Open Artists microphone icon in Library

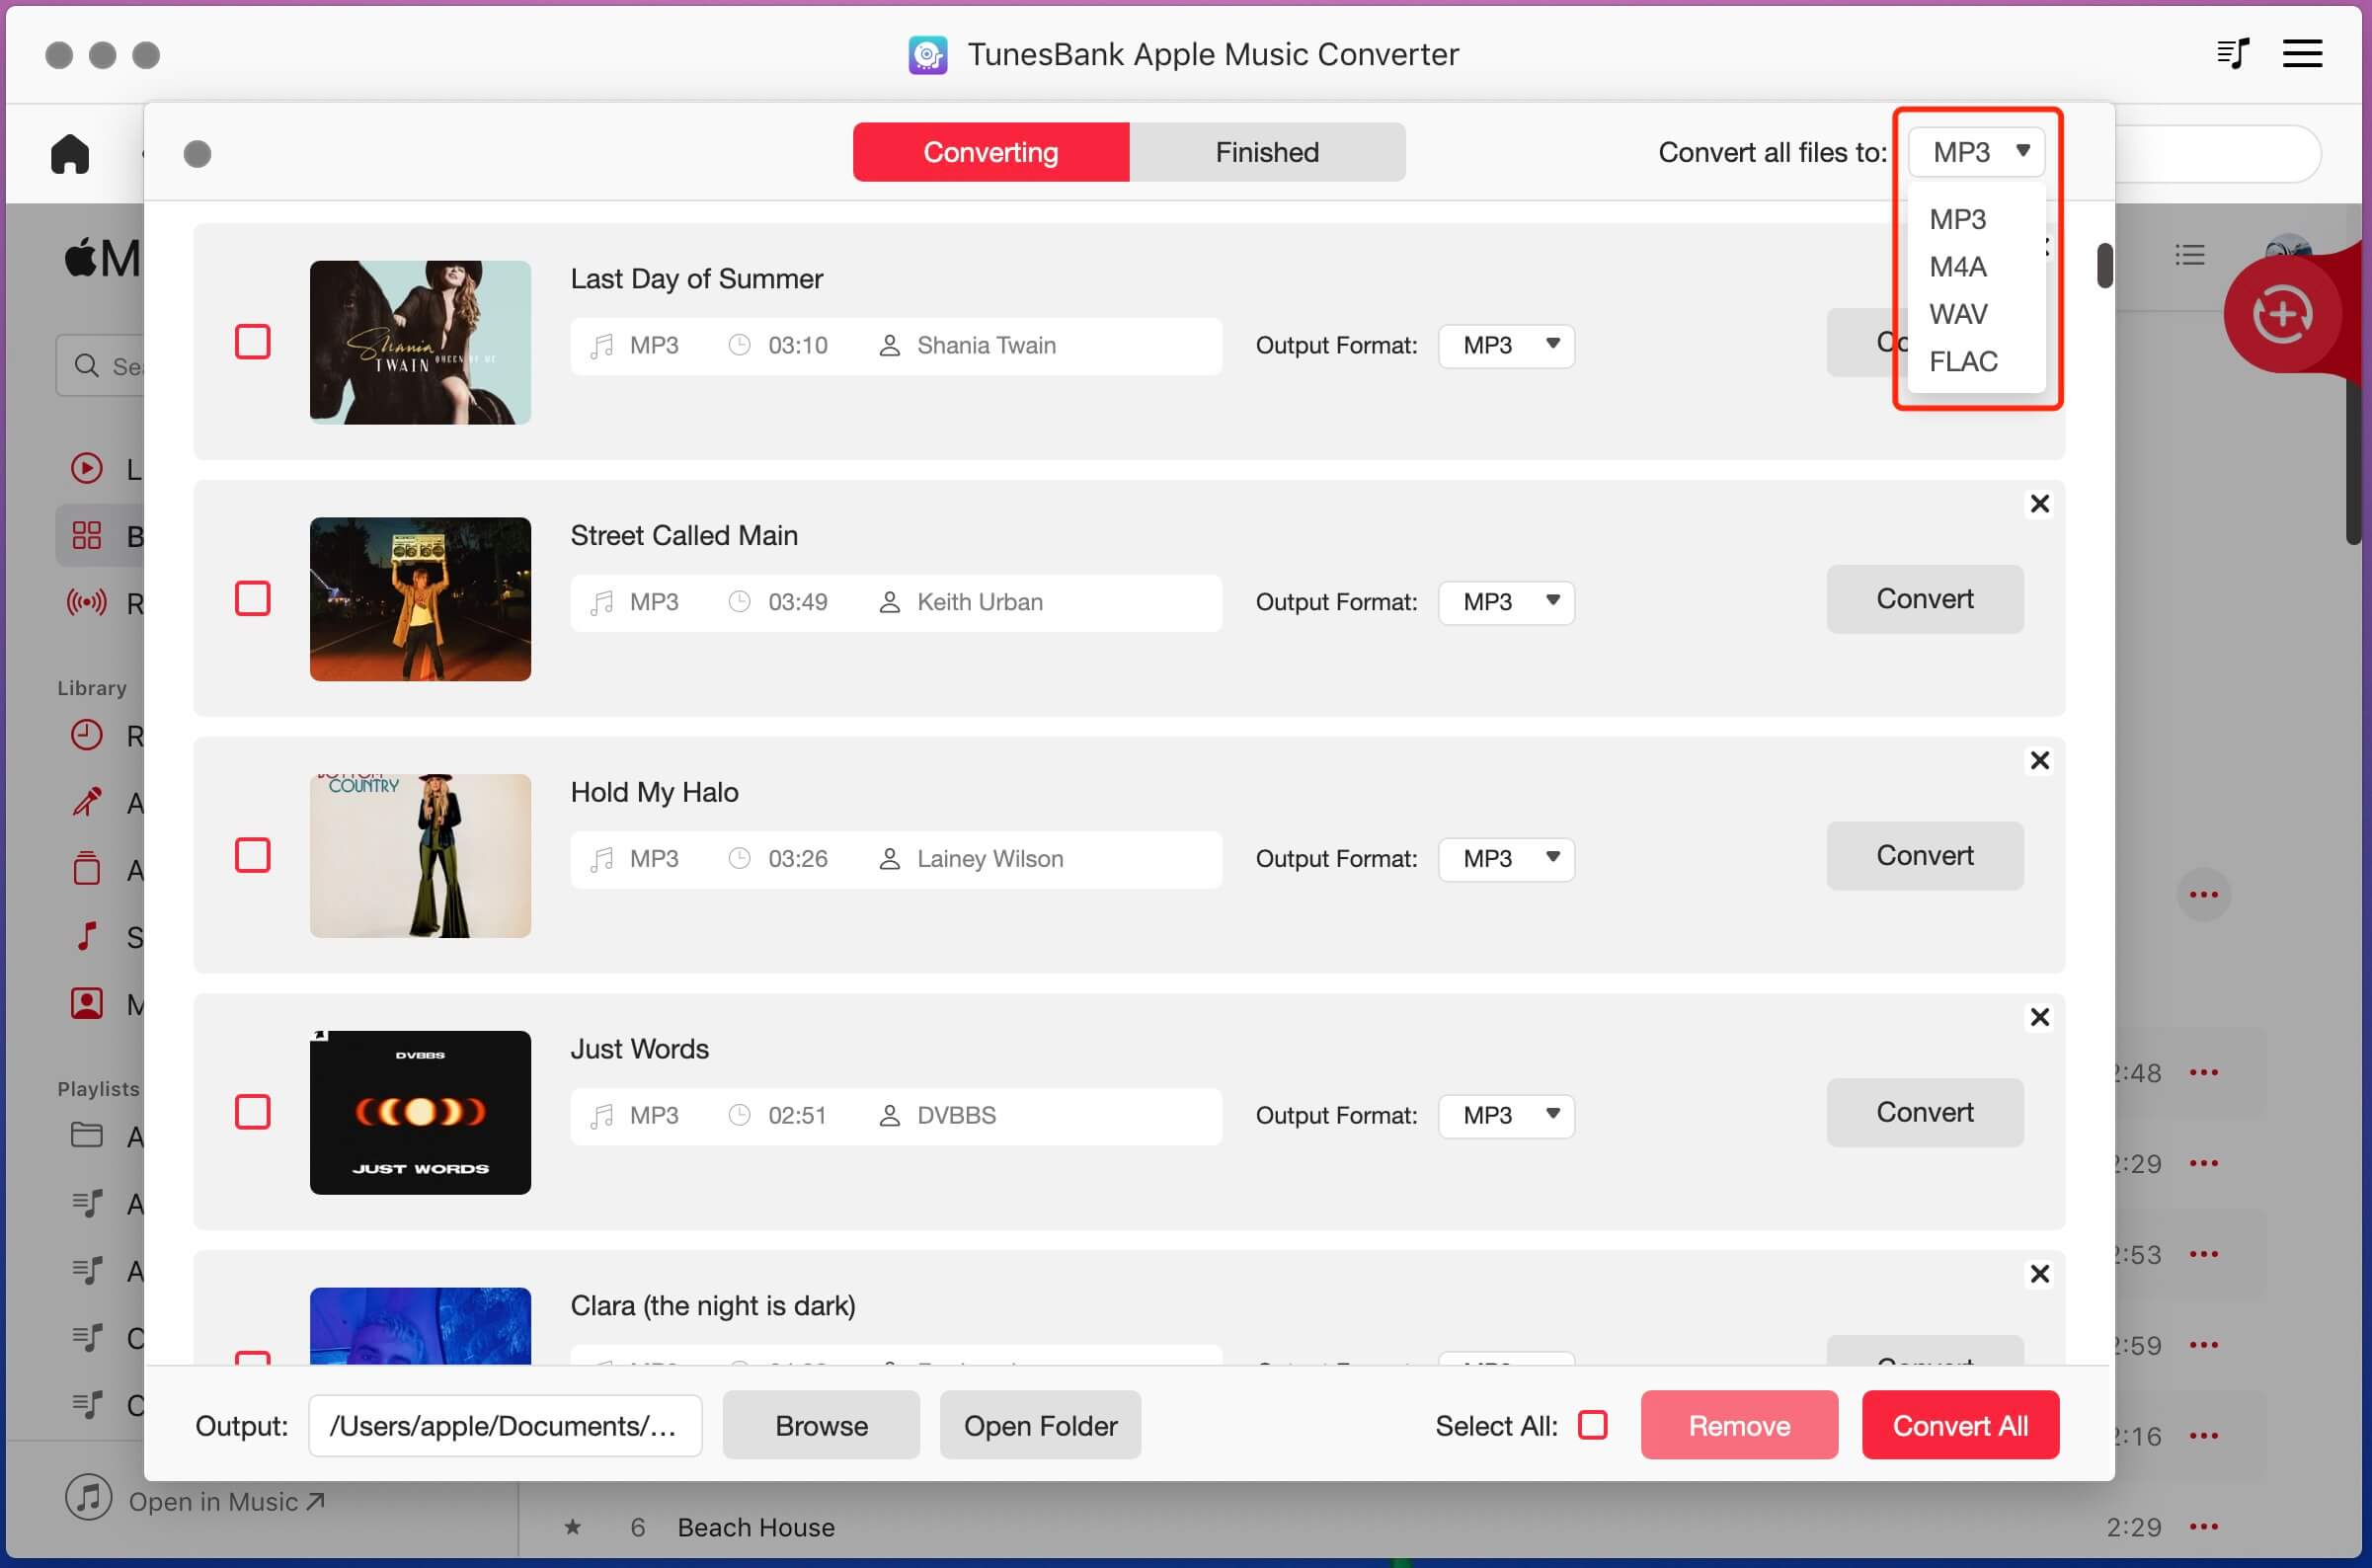coord(87,802)
